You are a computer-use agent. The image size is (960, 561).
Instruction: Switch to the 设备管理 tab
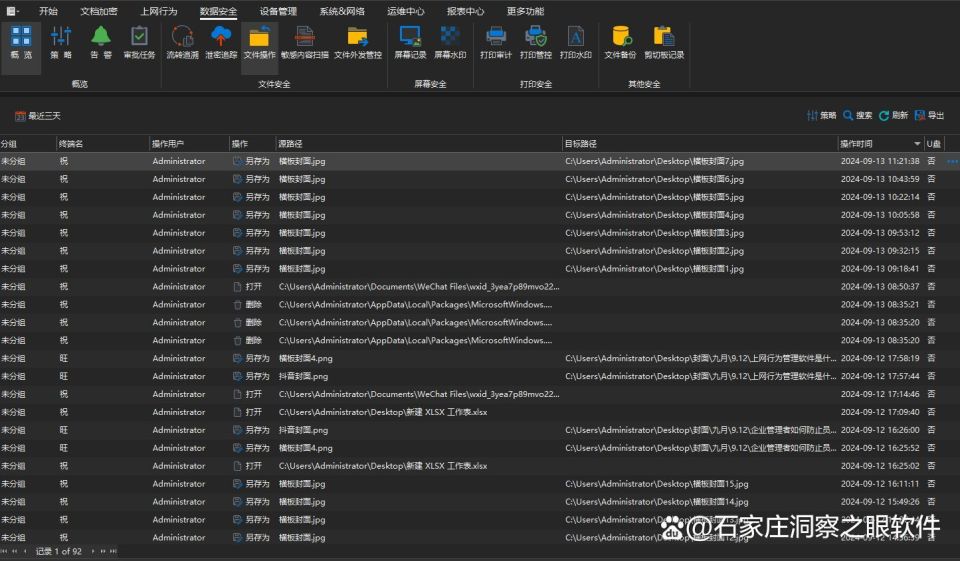click(x=278, y=11)
